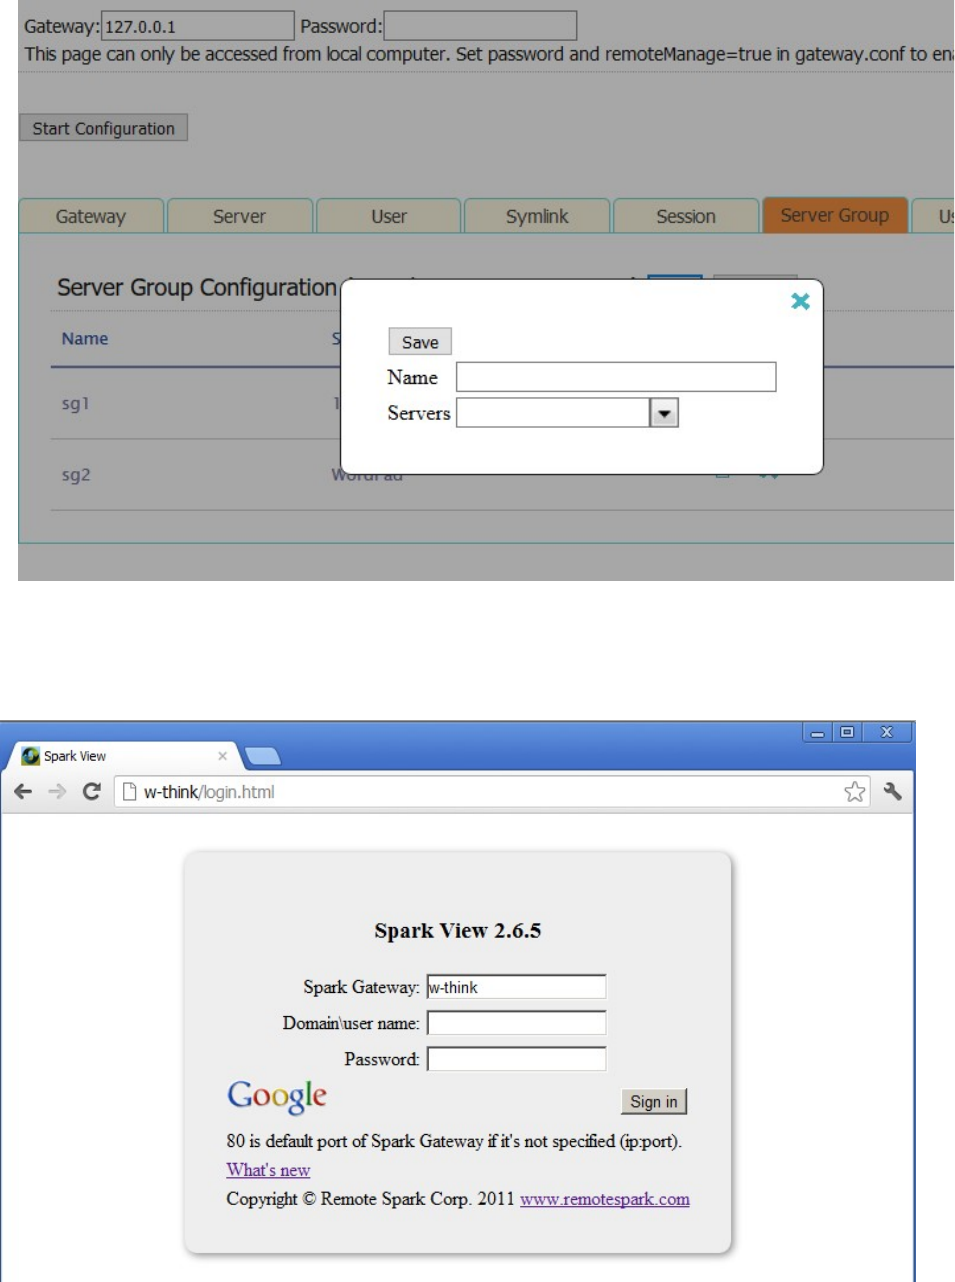The image size is (955, 1282).
Task: Click the login Password field
Action: (x=516, y=1059)
